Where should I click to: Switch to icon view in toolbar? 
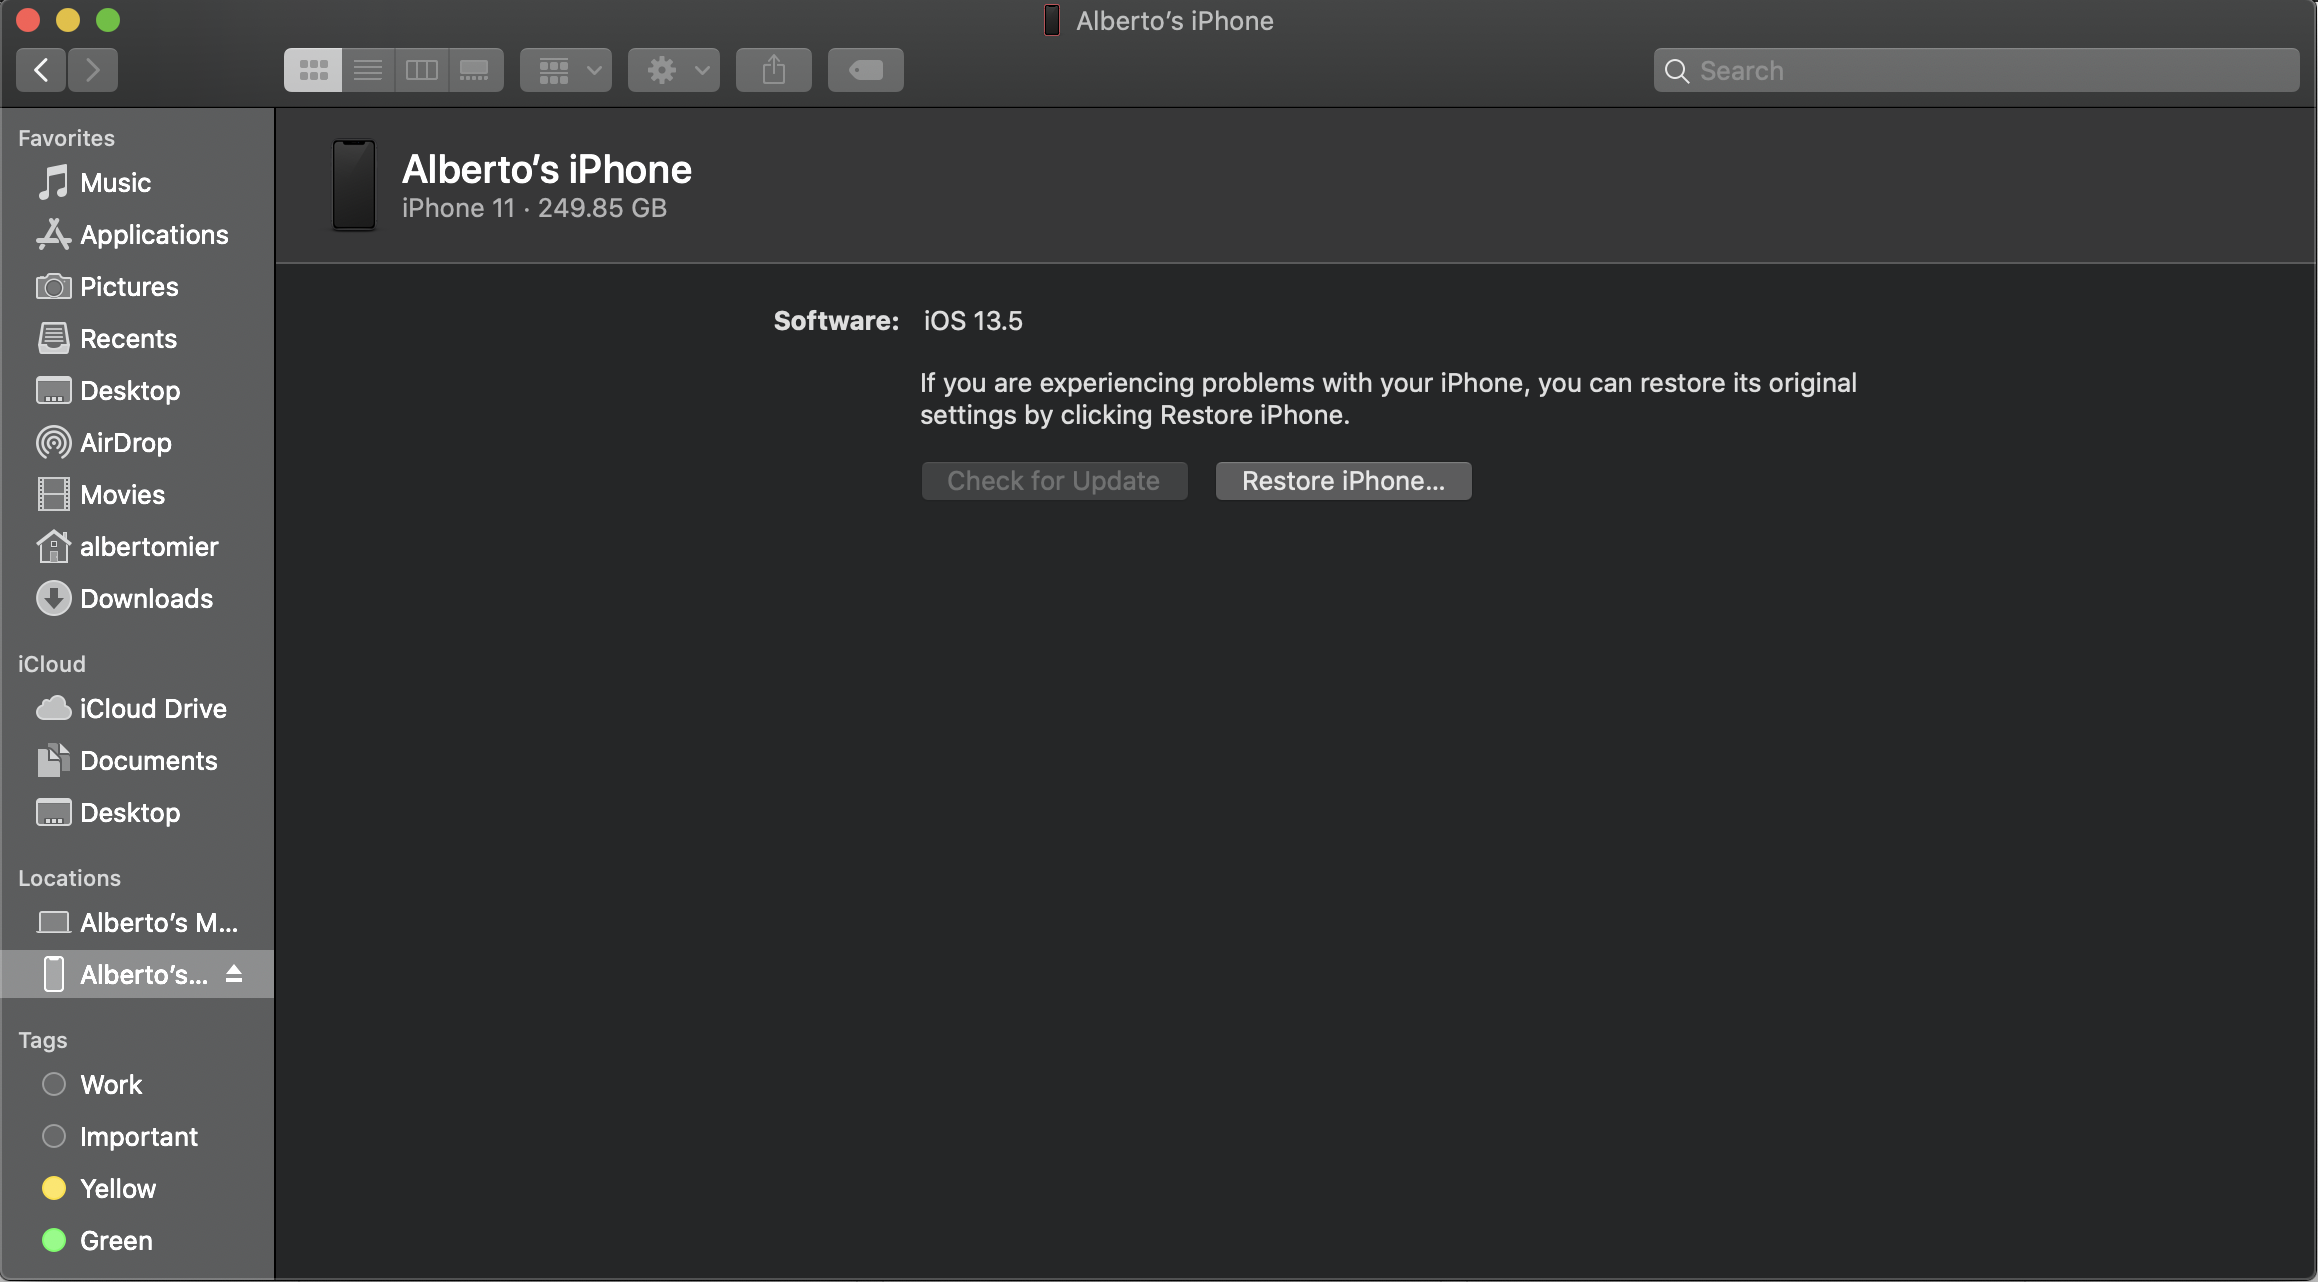pyautogui.click(x=313, y=70)
